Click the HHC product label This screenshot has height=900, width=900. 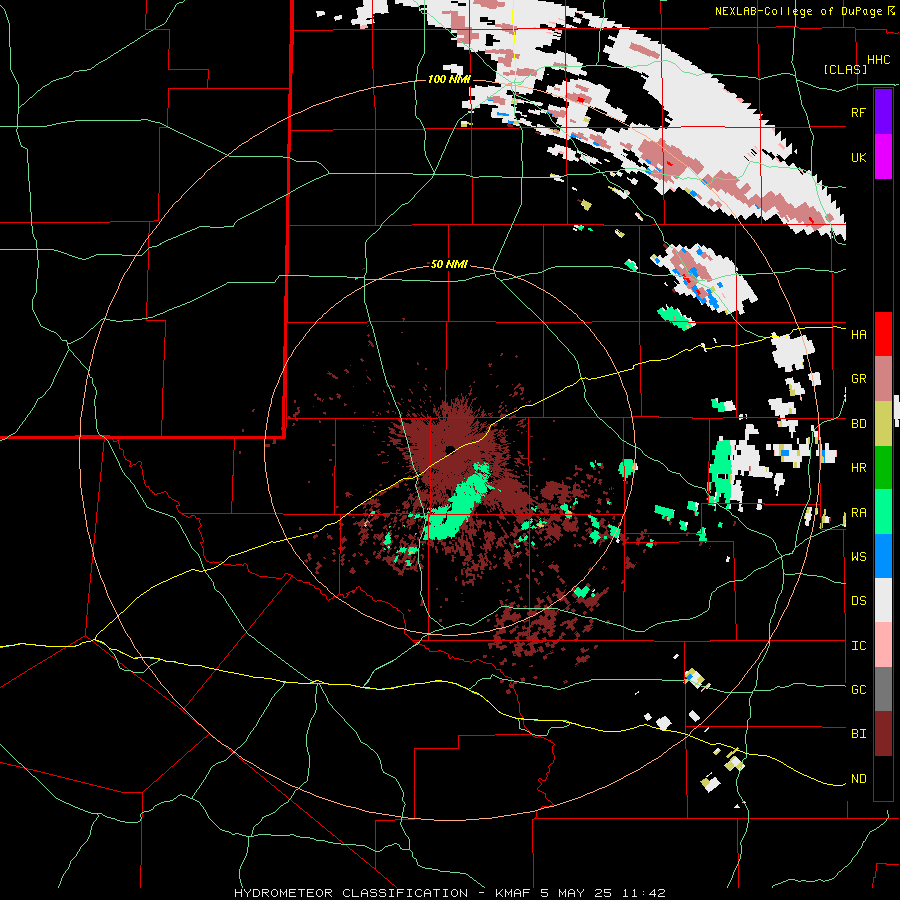click(878, 60)
